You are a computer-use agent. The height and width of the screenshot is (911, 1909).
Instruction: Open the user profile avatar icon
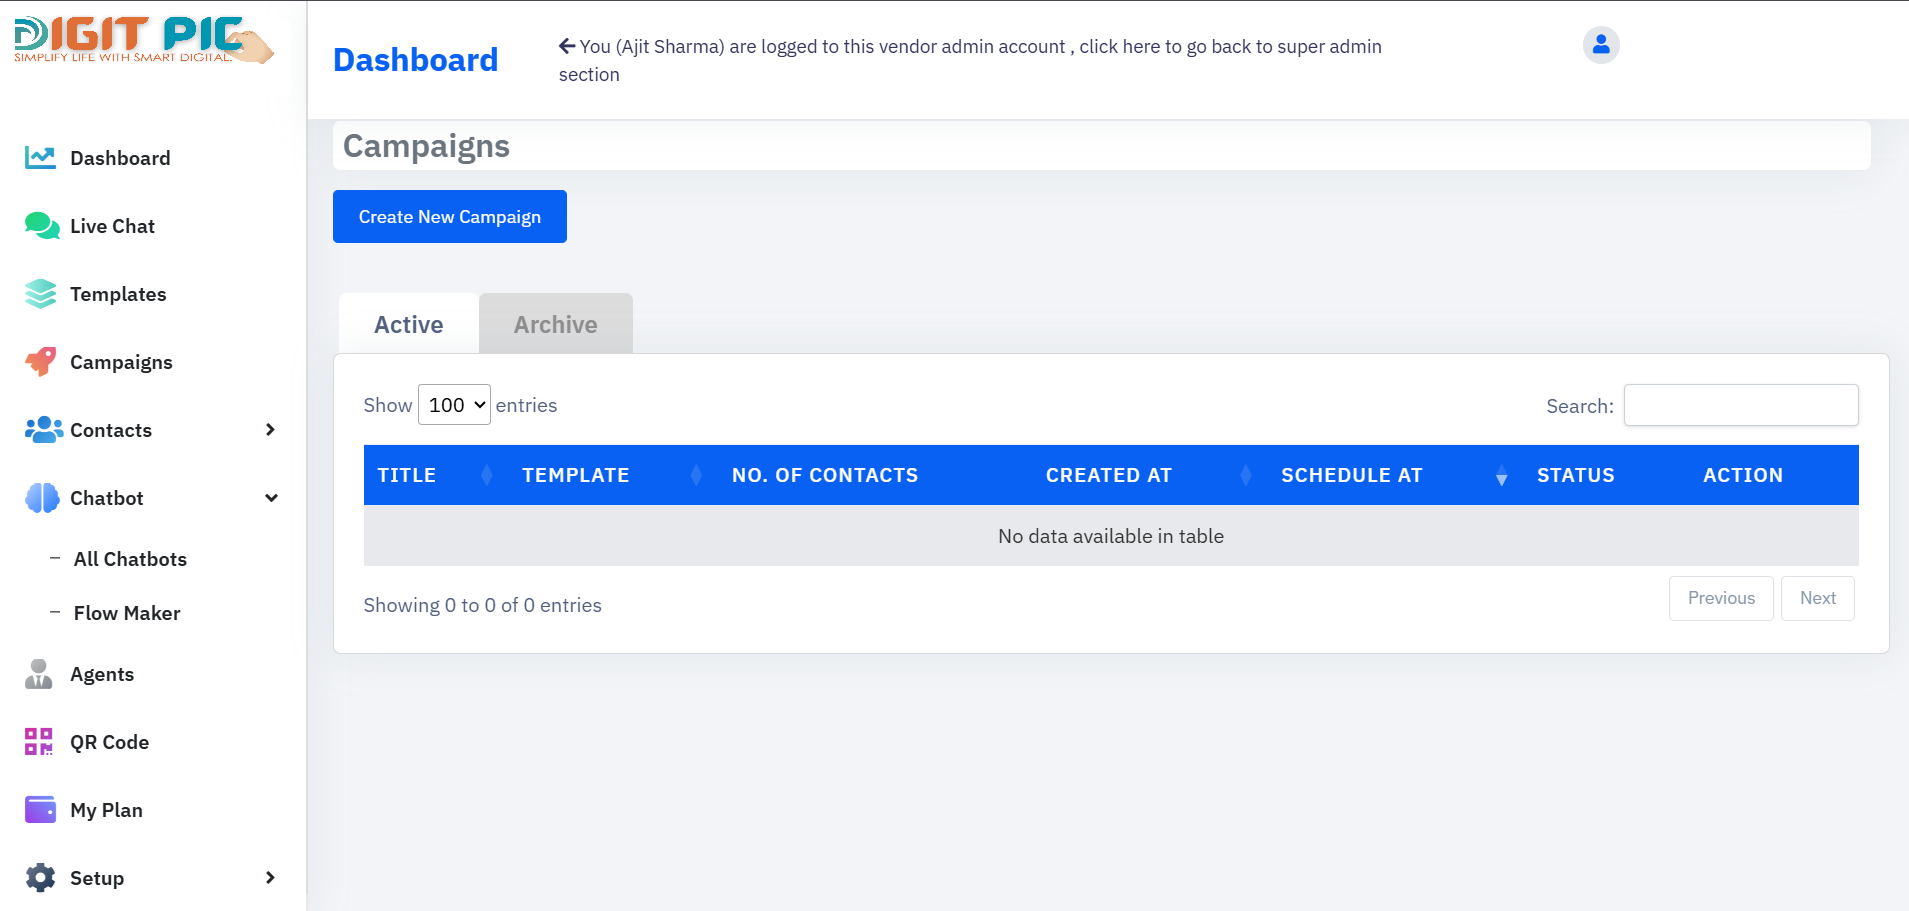1600,45
